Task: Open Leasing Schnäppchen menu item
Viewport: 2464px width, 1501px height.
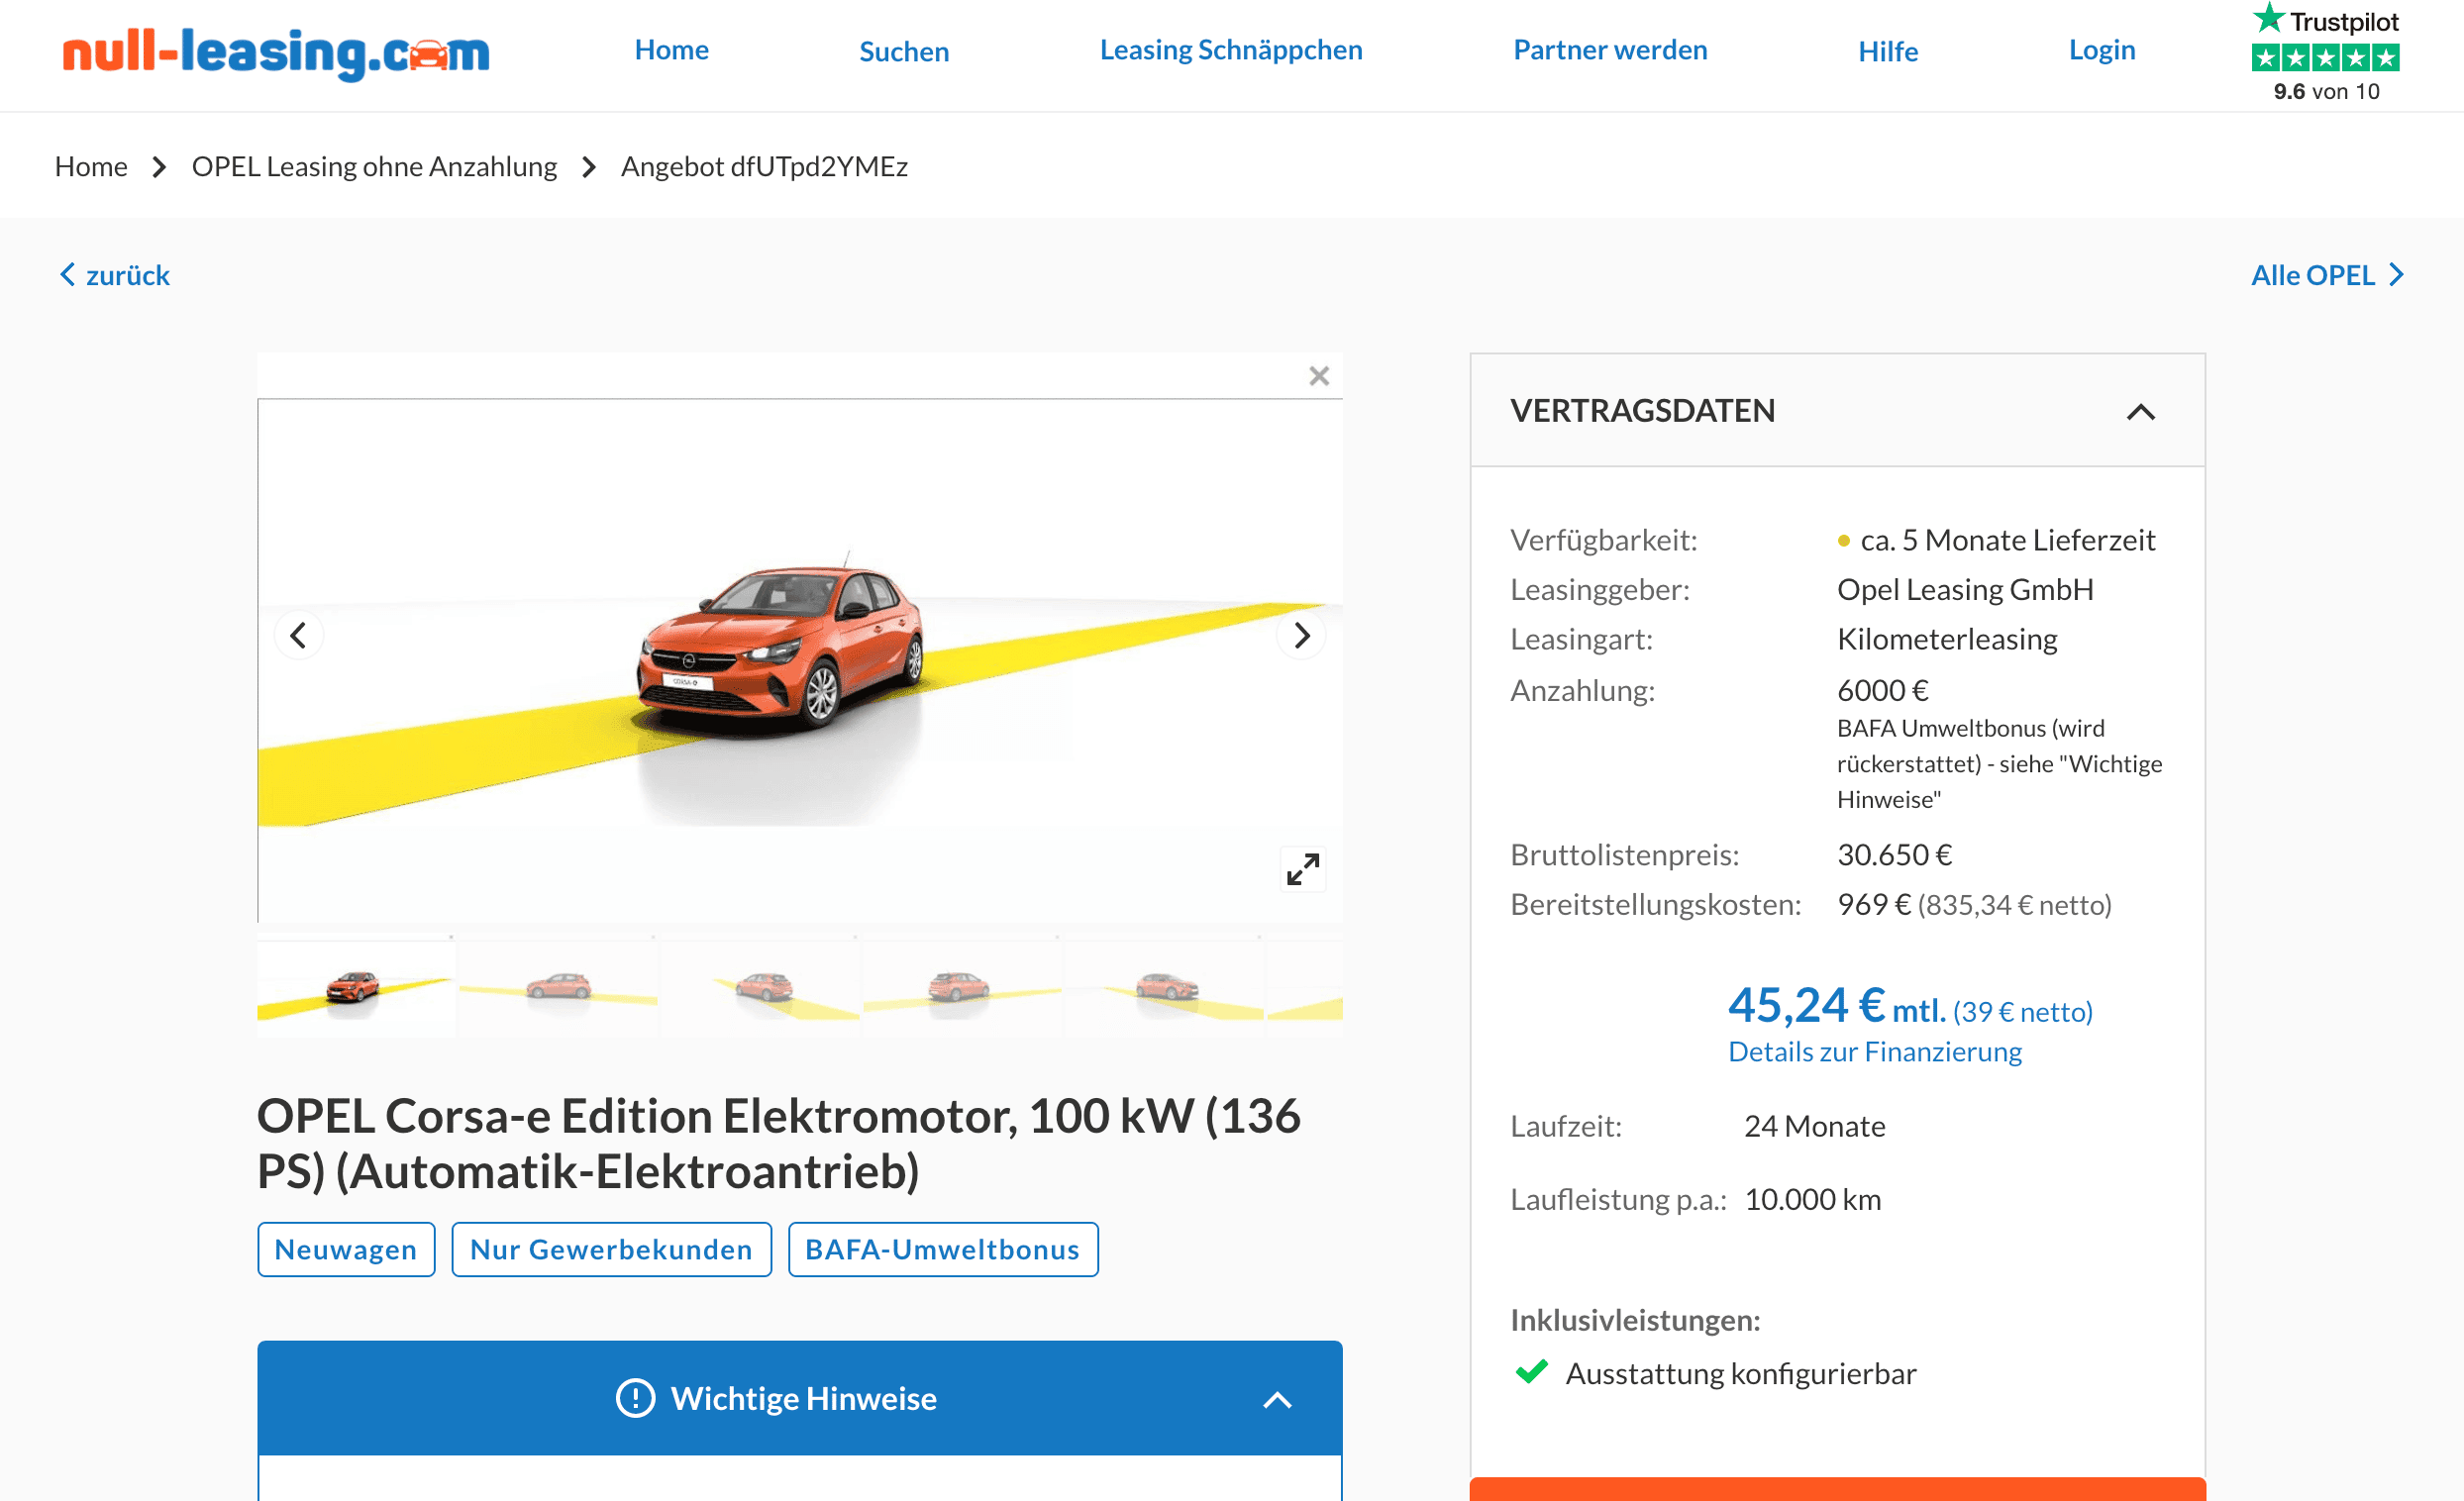Action: (x=1231, y=50)
